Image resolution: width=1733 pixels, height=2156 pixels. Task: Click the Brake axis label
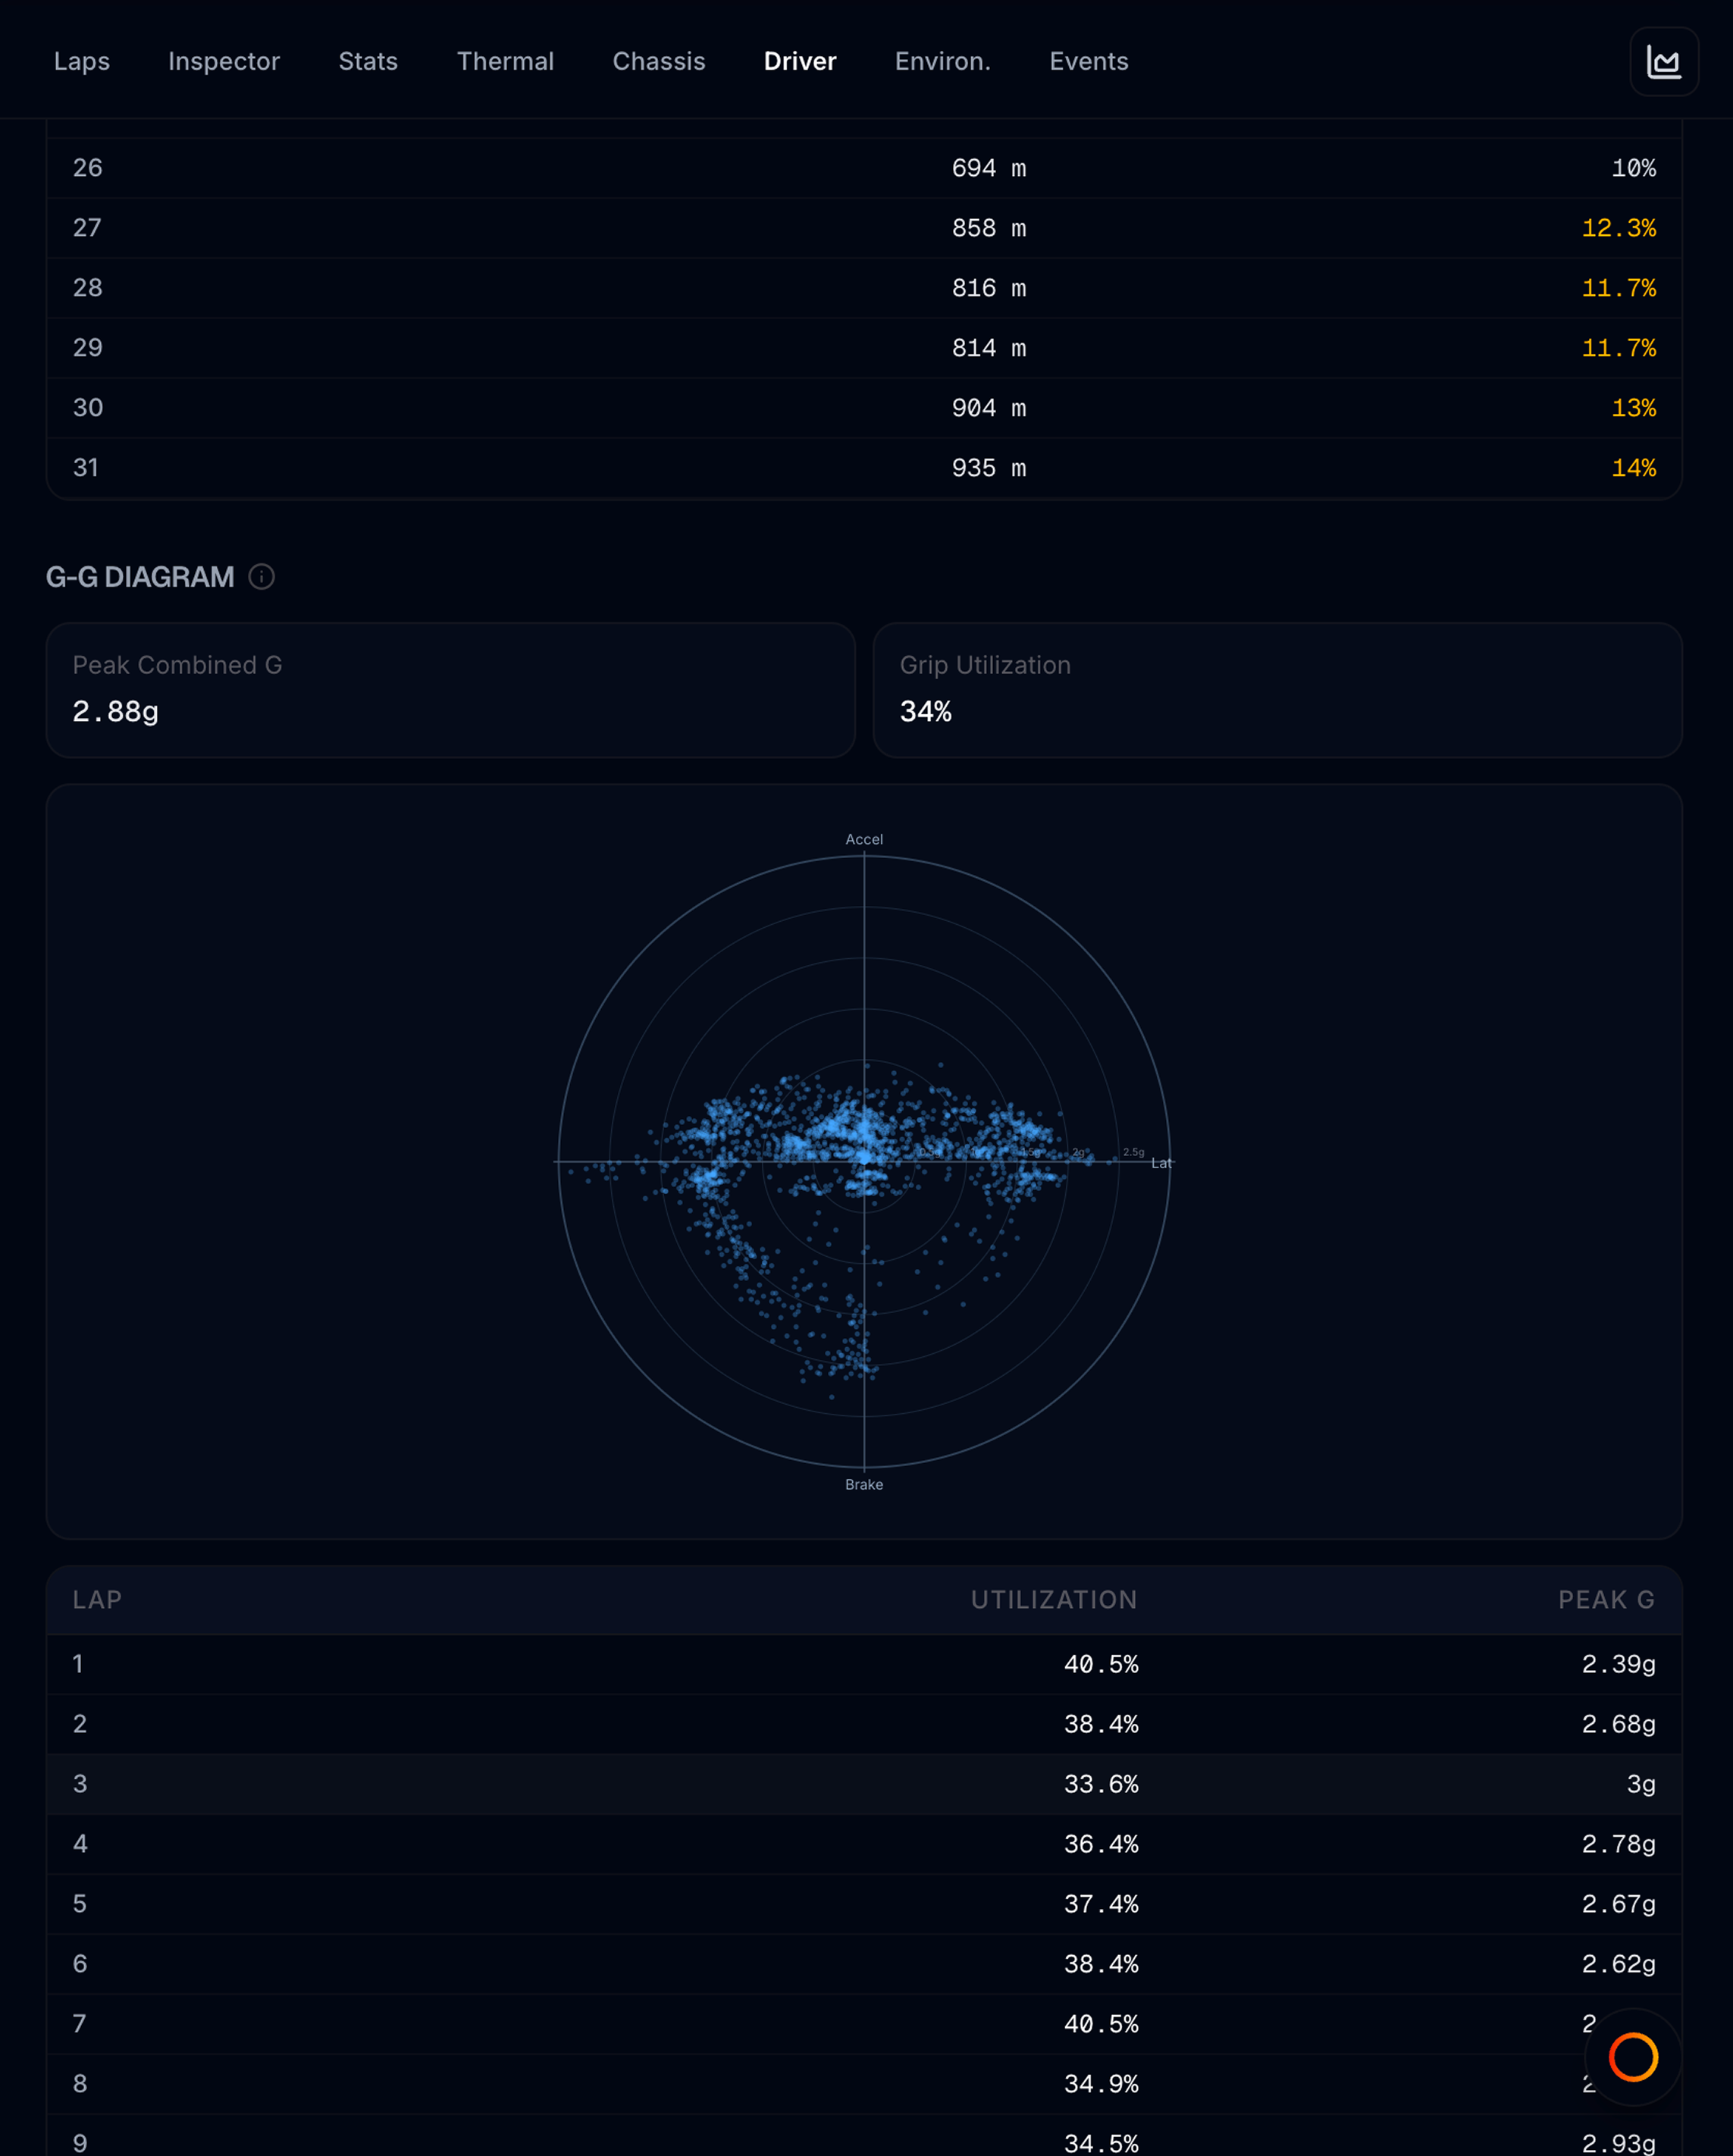tap(864, 1484)
